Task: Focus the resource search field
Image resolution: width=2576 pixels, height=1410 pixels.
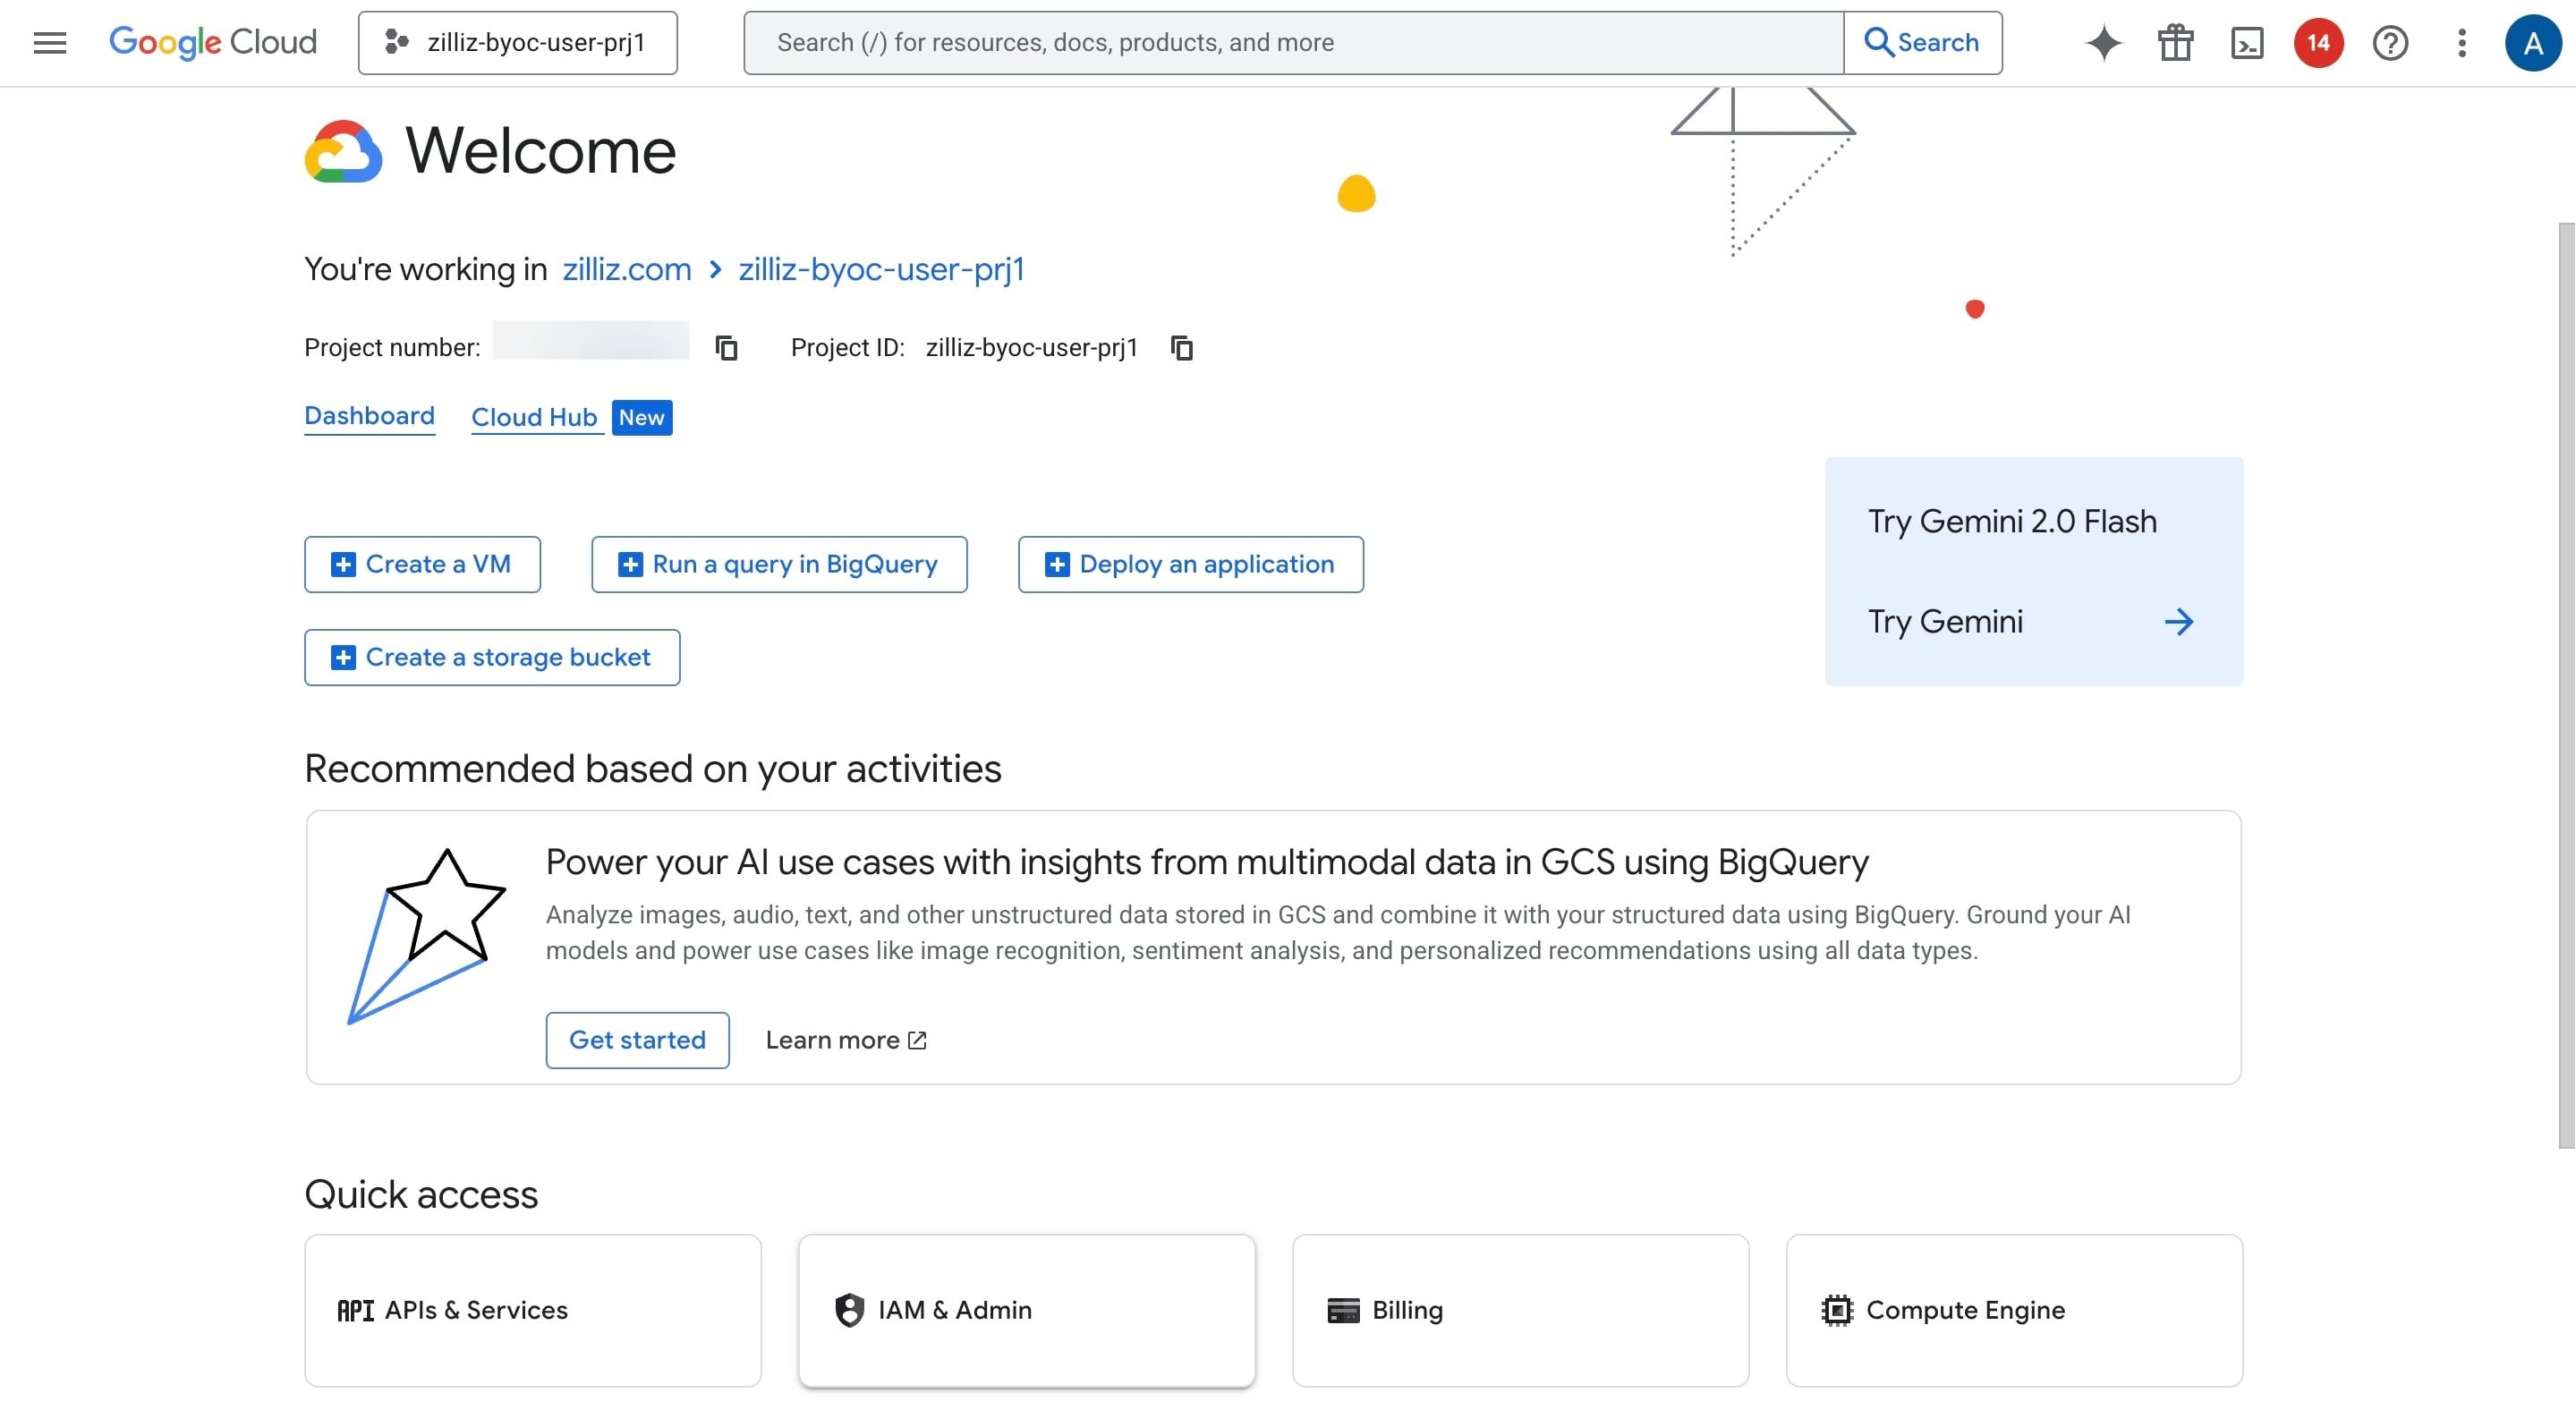Action: point(1293,43)
